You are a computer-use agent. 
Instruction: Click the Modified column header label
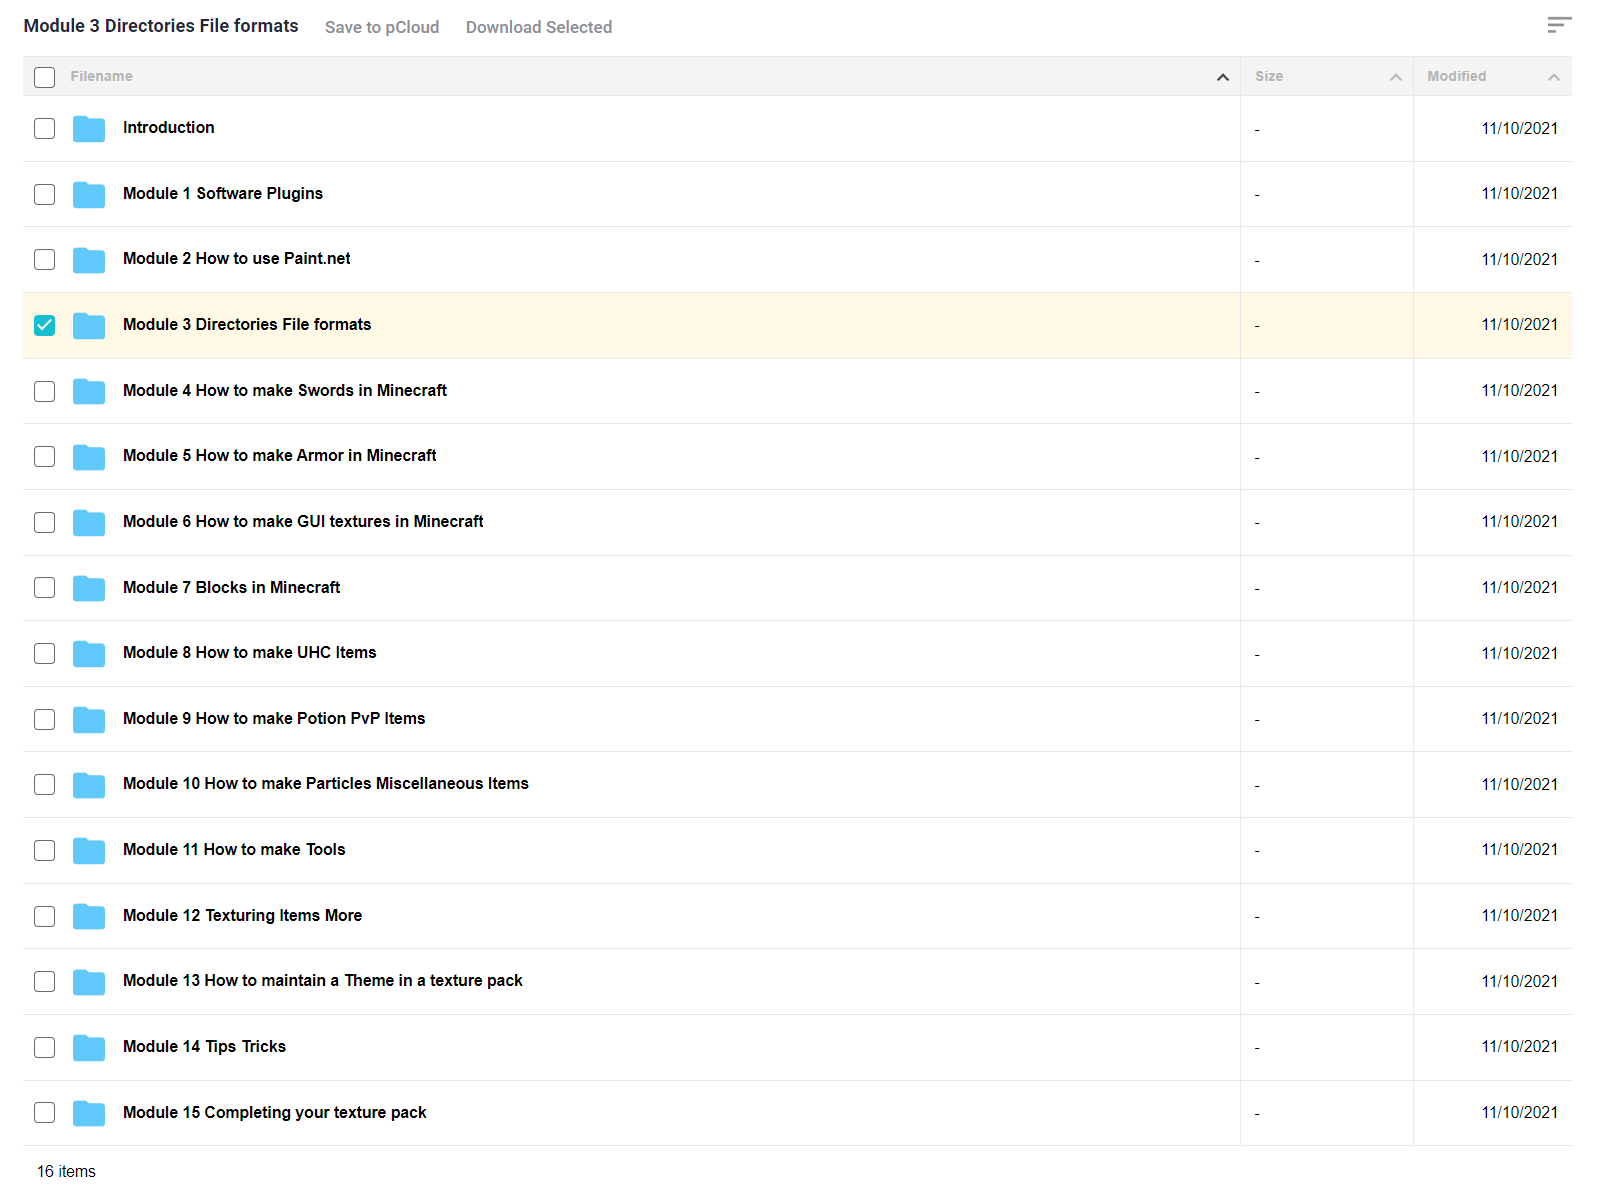coord(1457,76)
